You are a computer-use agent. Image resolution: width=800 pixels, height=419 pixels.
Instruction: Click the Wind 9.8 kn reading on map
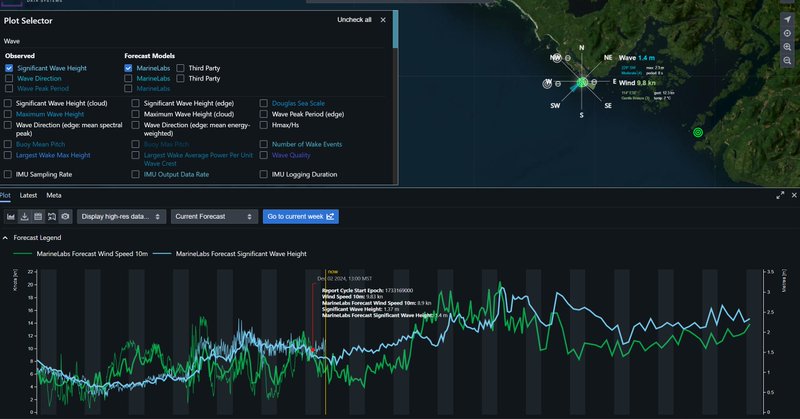(637, 83)
